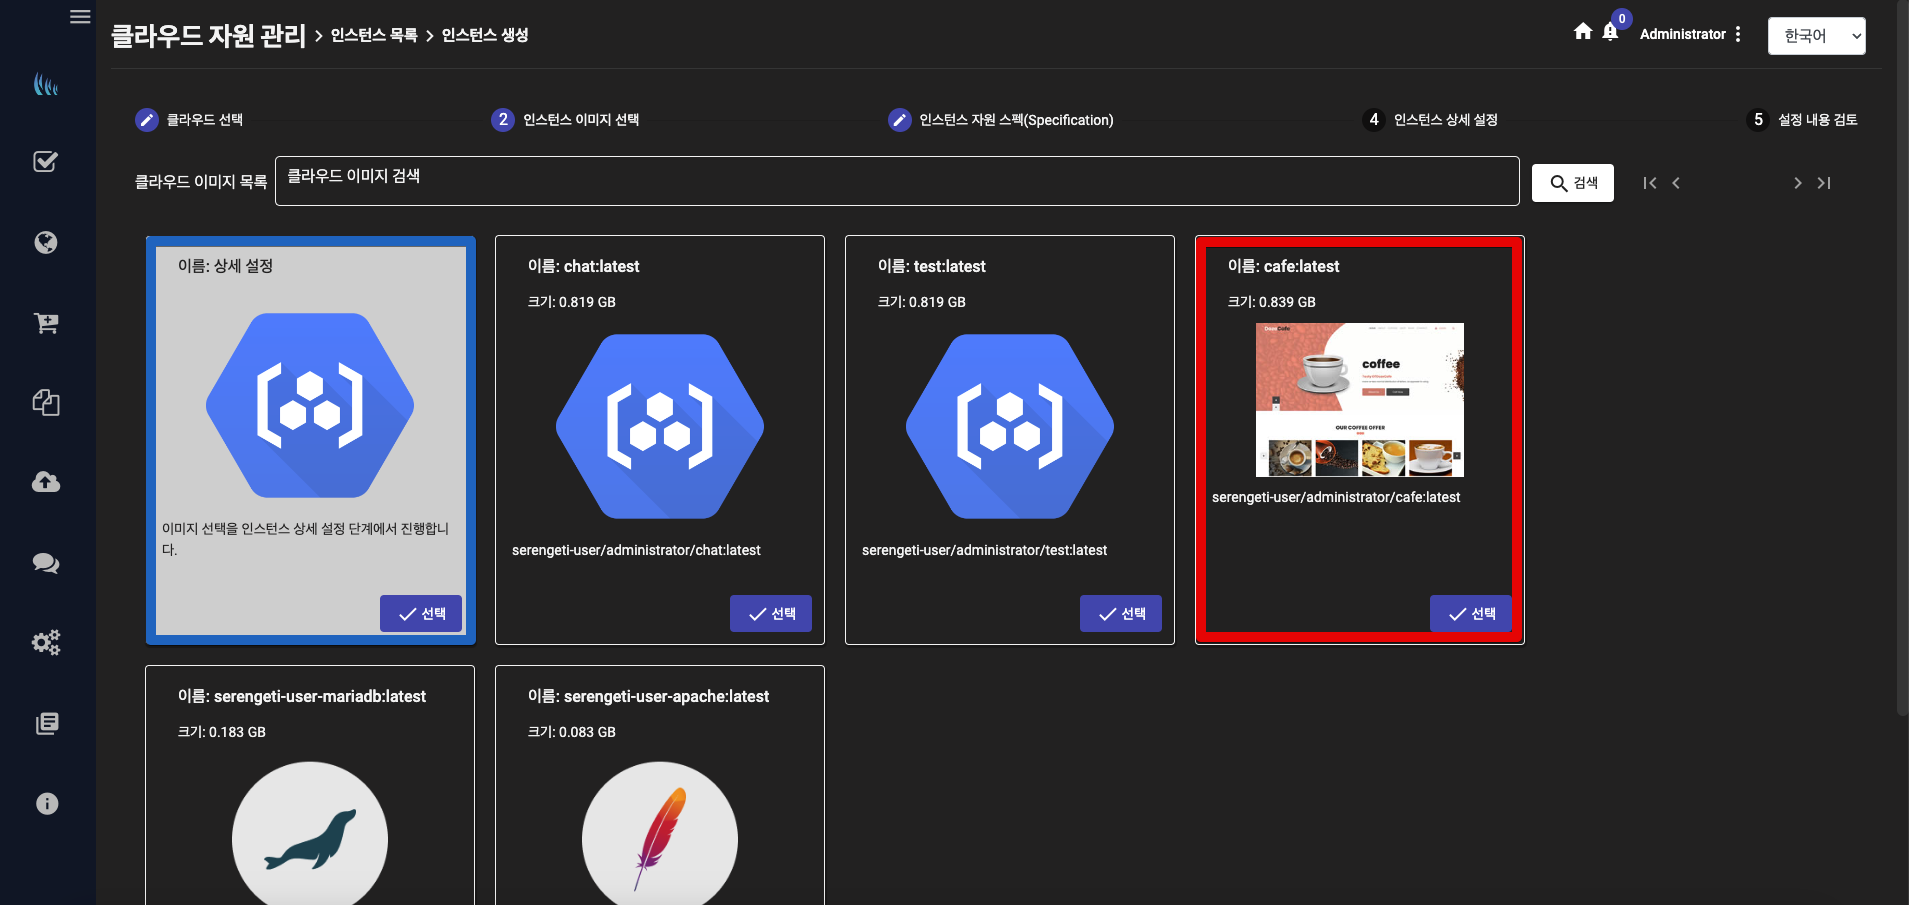1909x905 pixels.
Task: Click the 검색 search button
Action: 1572,183
